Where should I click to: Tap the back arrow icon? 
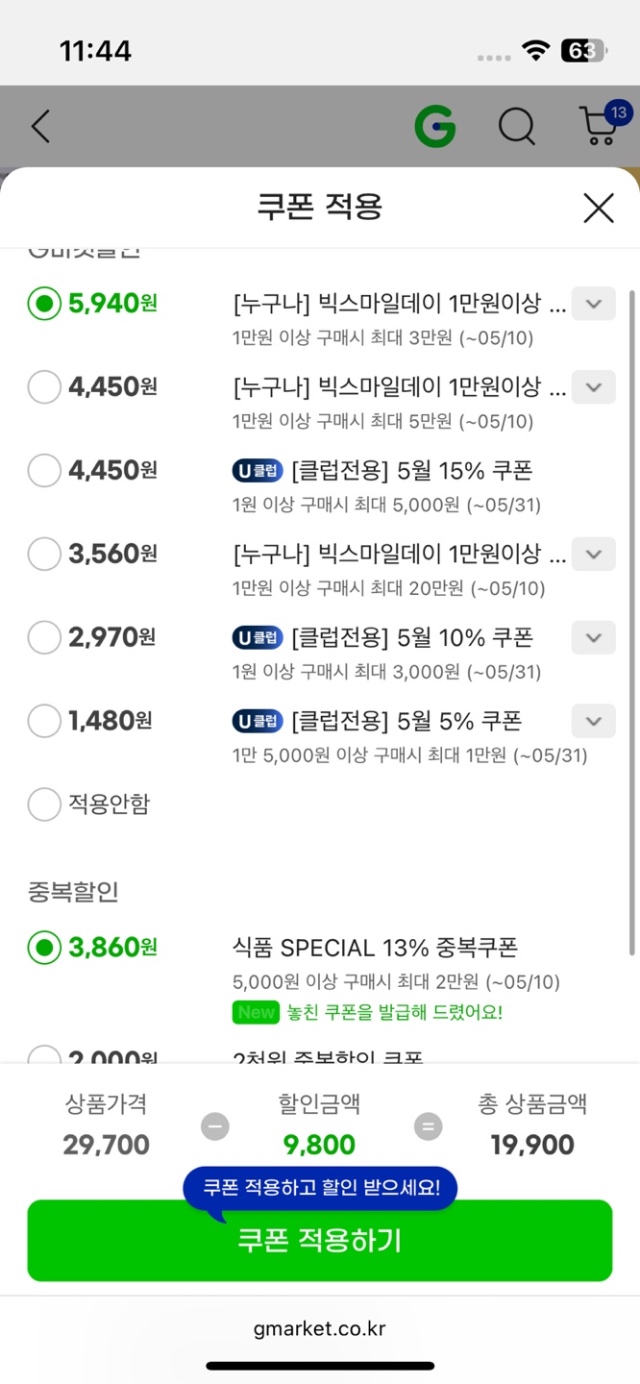(x=40, y=127)
